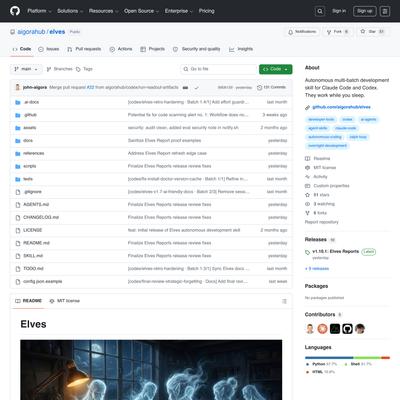This screenshot has width=400, height=400.
Task: Open the SKILL.md file
Action: point(33,256)
